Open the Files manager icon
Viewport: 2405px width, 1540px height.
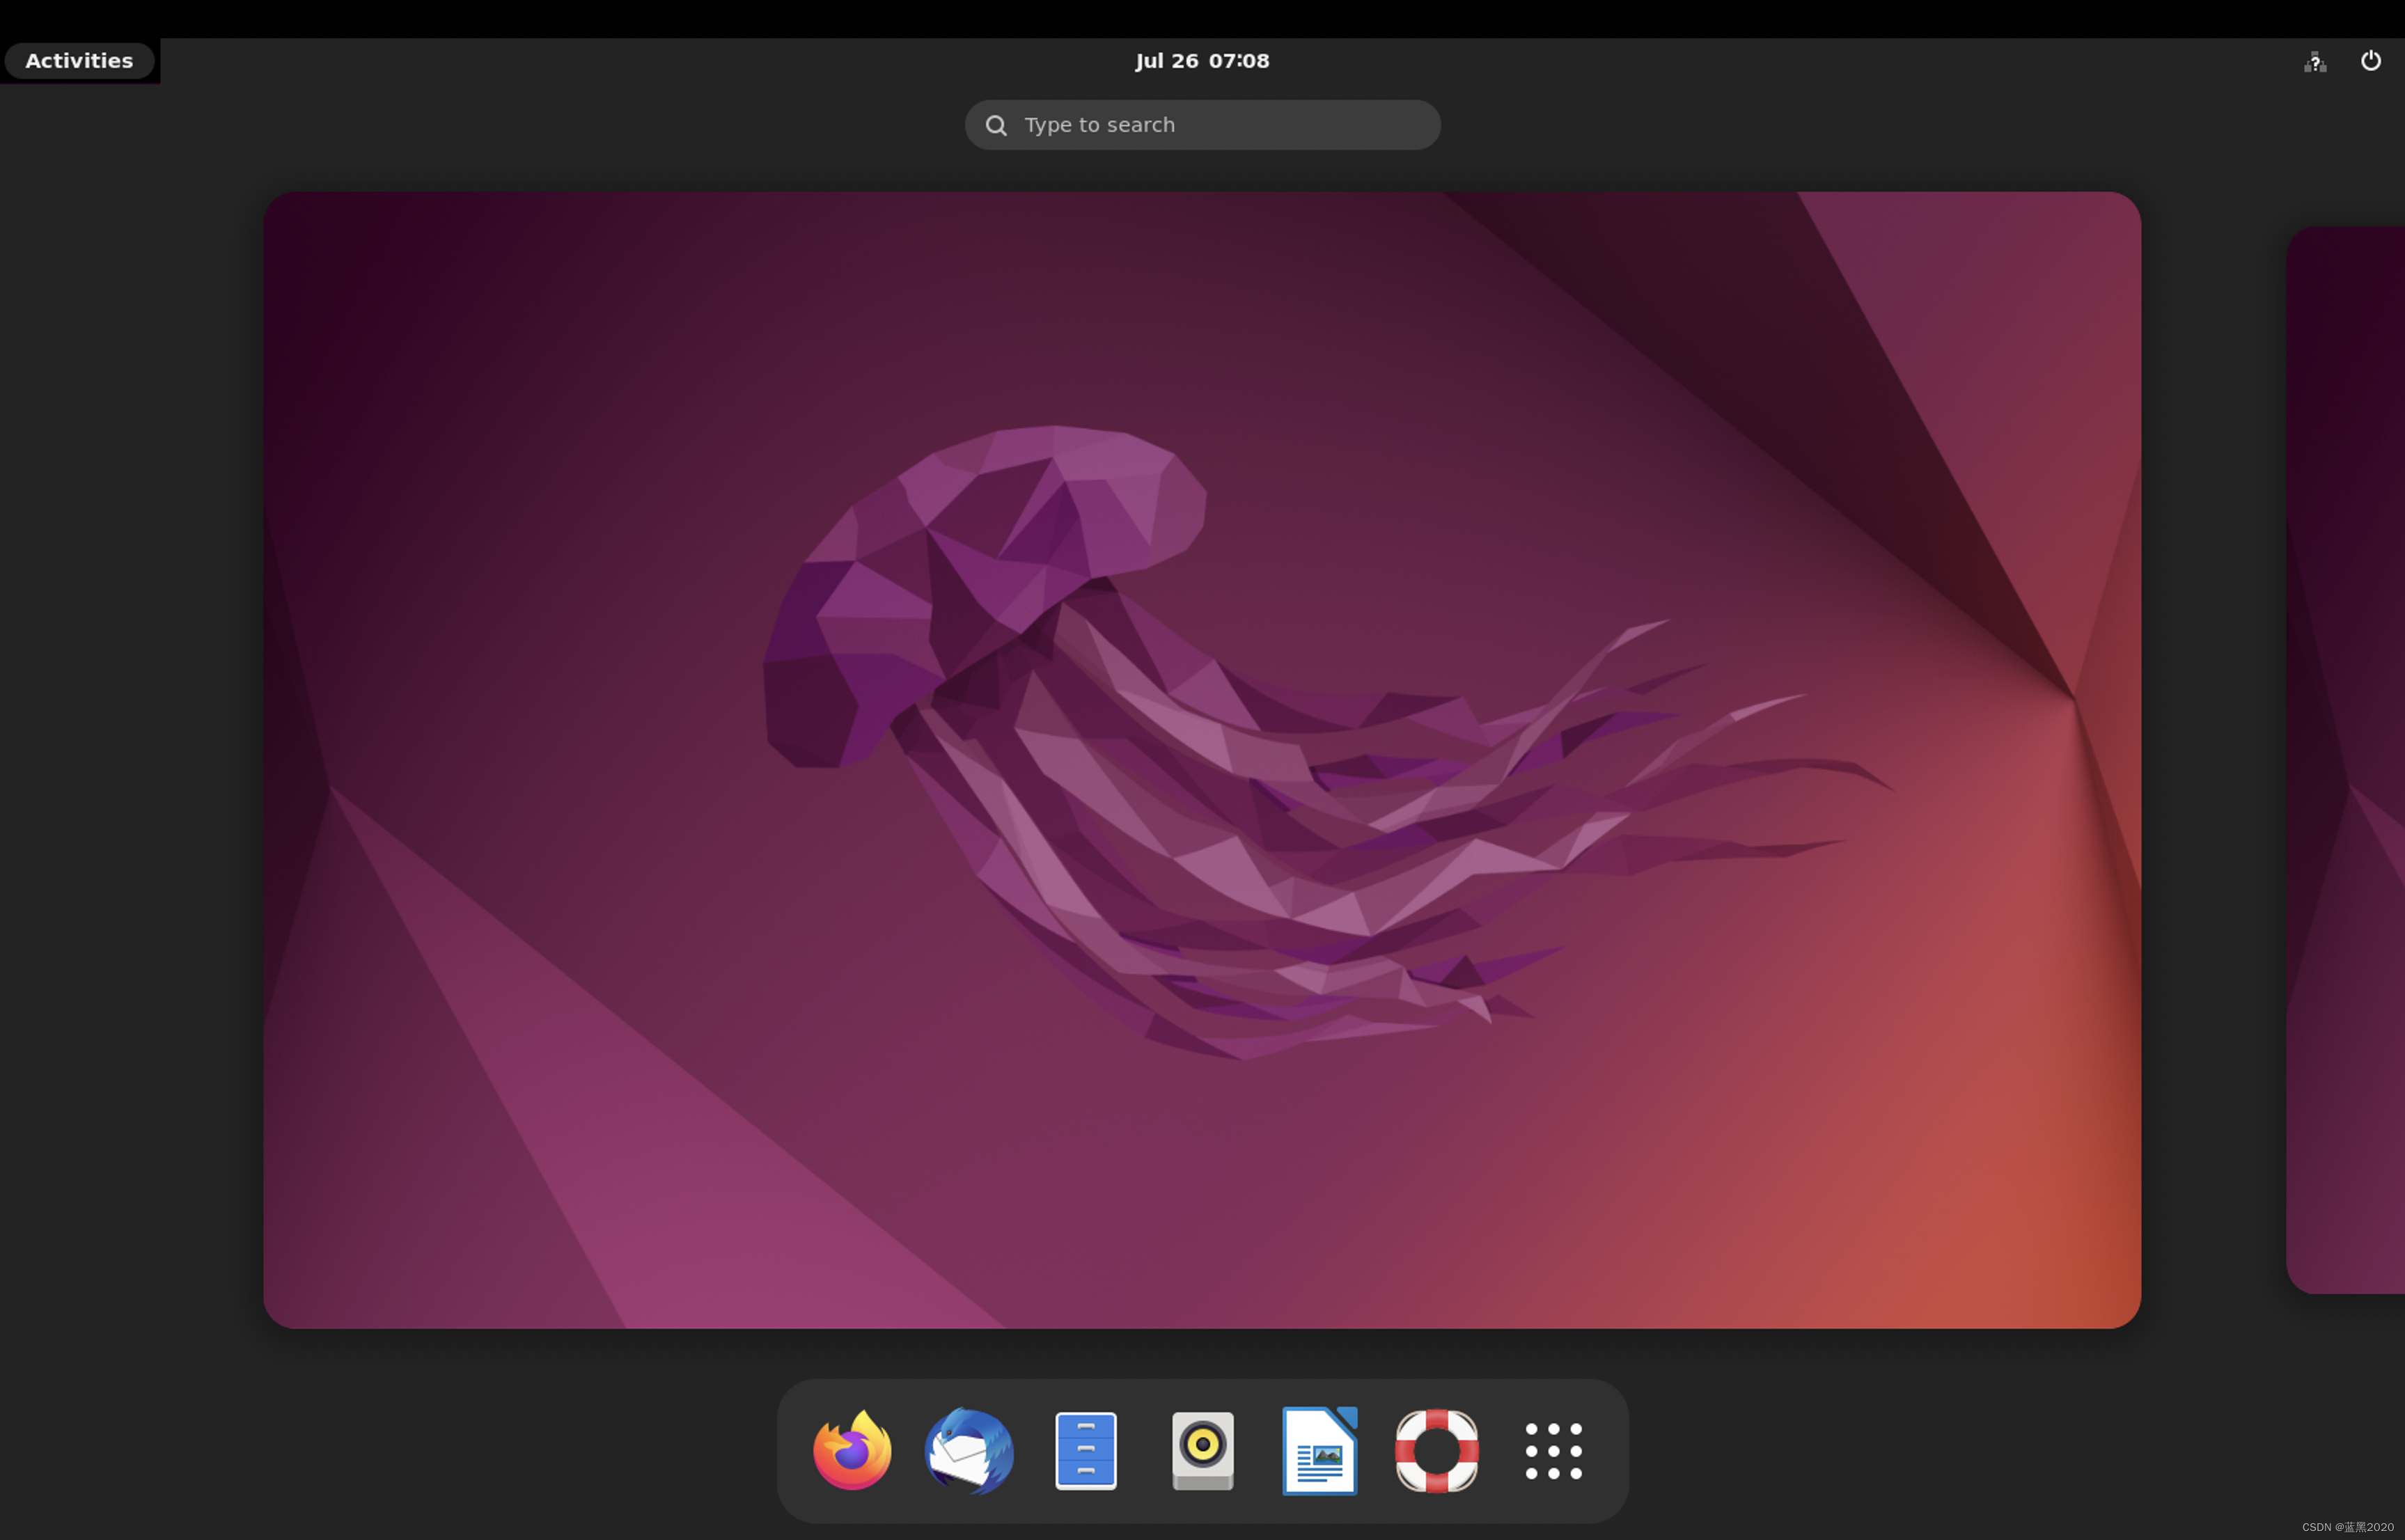coord(1086,1451)
